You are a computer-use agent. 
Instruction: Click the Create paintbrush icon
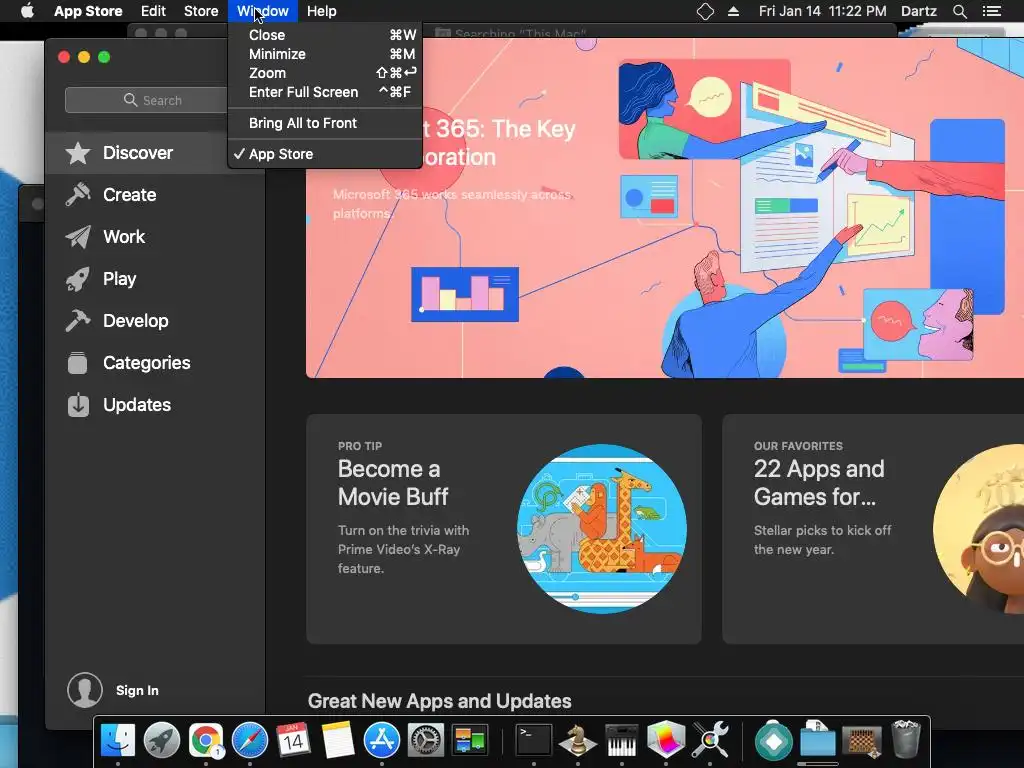(x=78, y=195)
